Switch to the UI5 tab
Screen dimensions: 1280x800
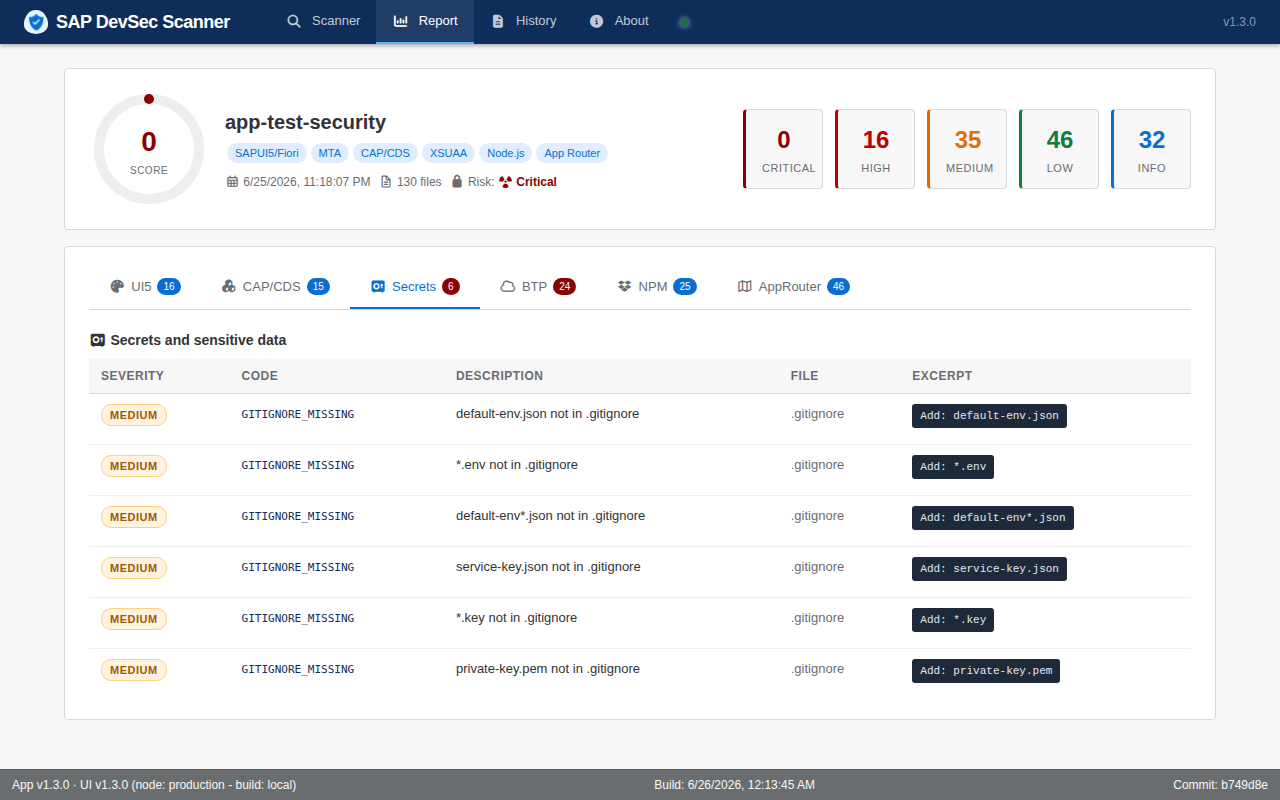pyautogui.click(x=145, y=287)
